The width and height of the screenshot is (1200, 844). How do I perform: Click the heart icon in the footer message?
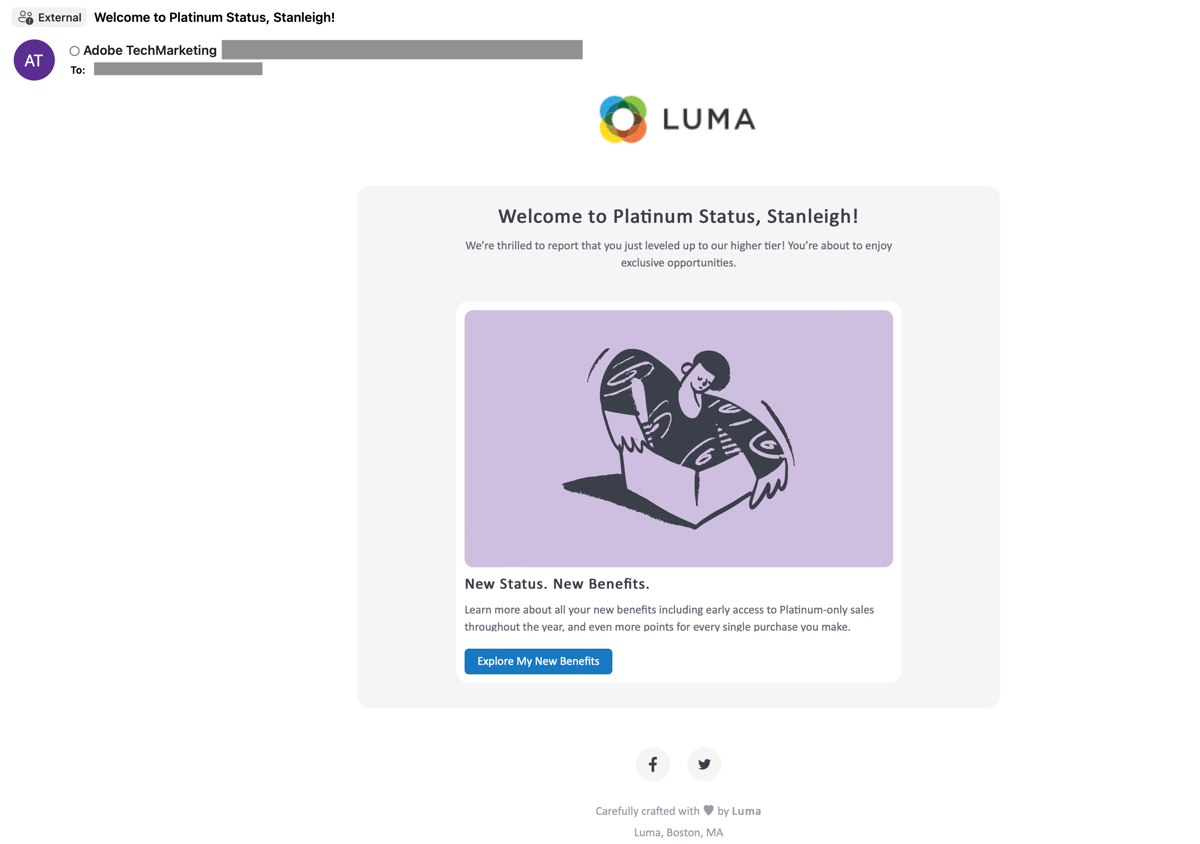(708, 810)
